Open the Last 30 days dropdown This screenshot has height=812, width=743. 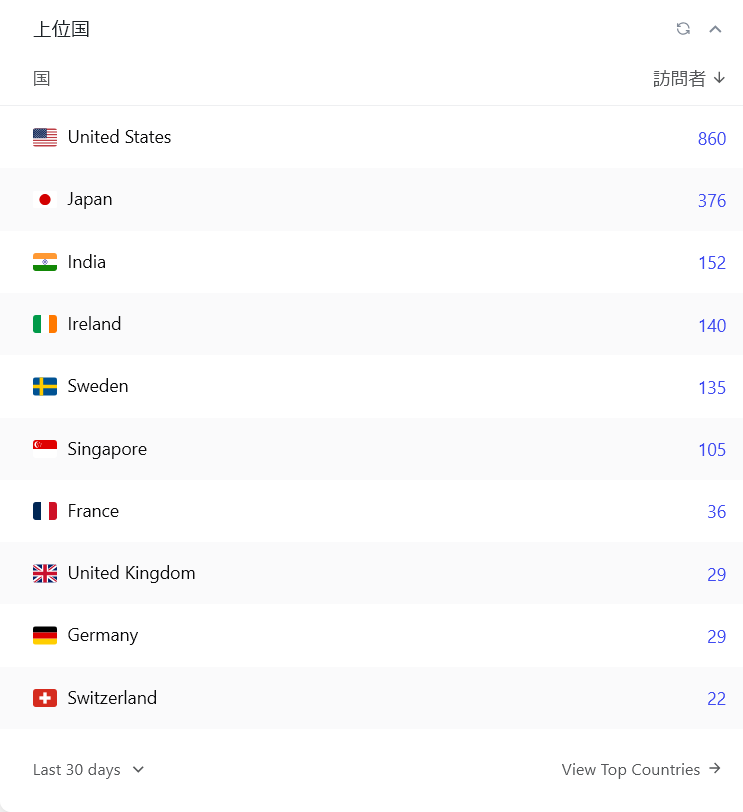[x=88, y=770]
